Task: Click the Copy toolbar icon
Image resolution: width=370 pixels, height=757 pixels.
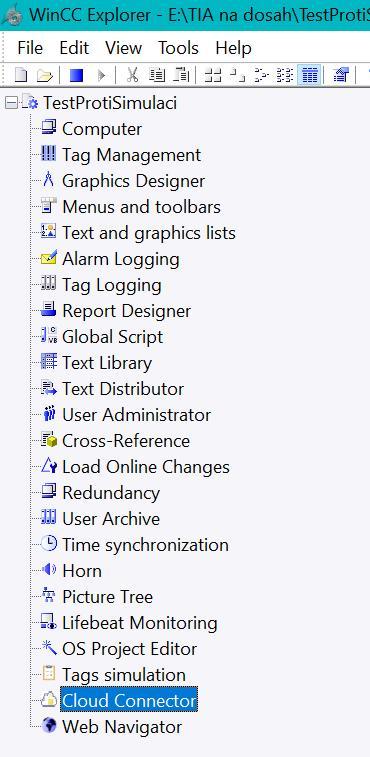Action: (157, 75)
